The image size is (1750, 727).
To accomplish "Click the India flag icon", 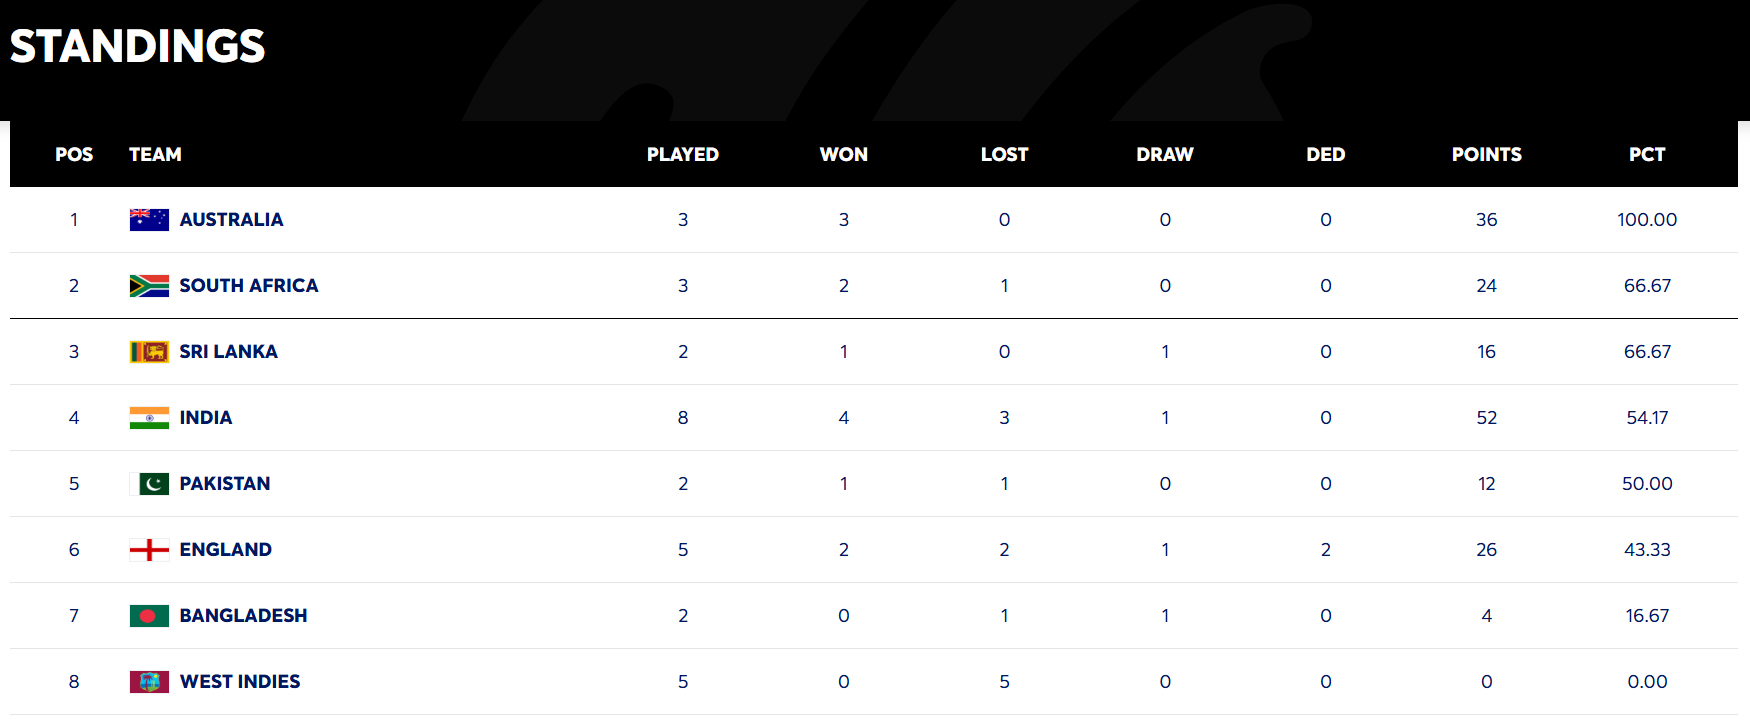I will pyautogui.click(x=149, y=418).
